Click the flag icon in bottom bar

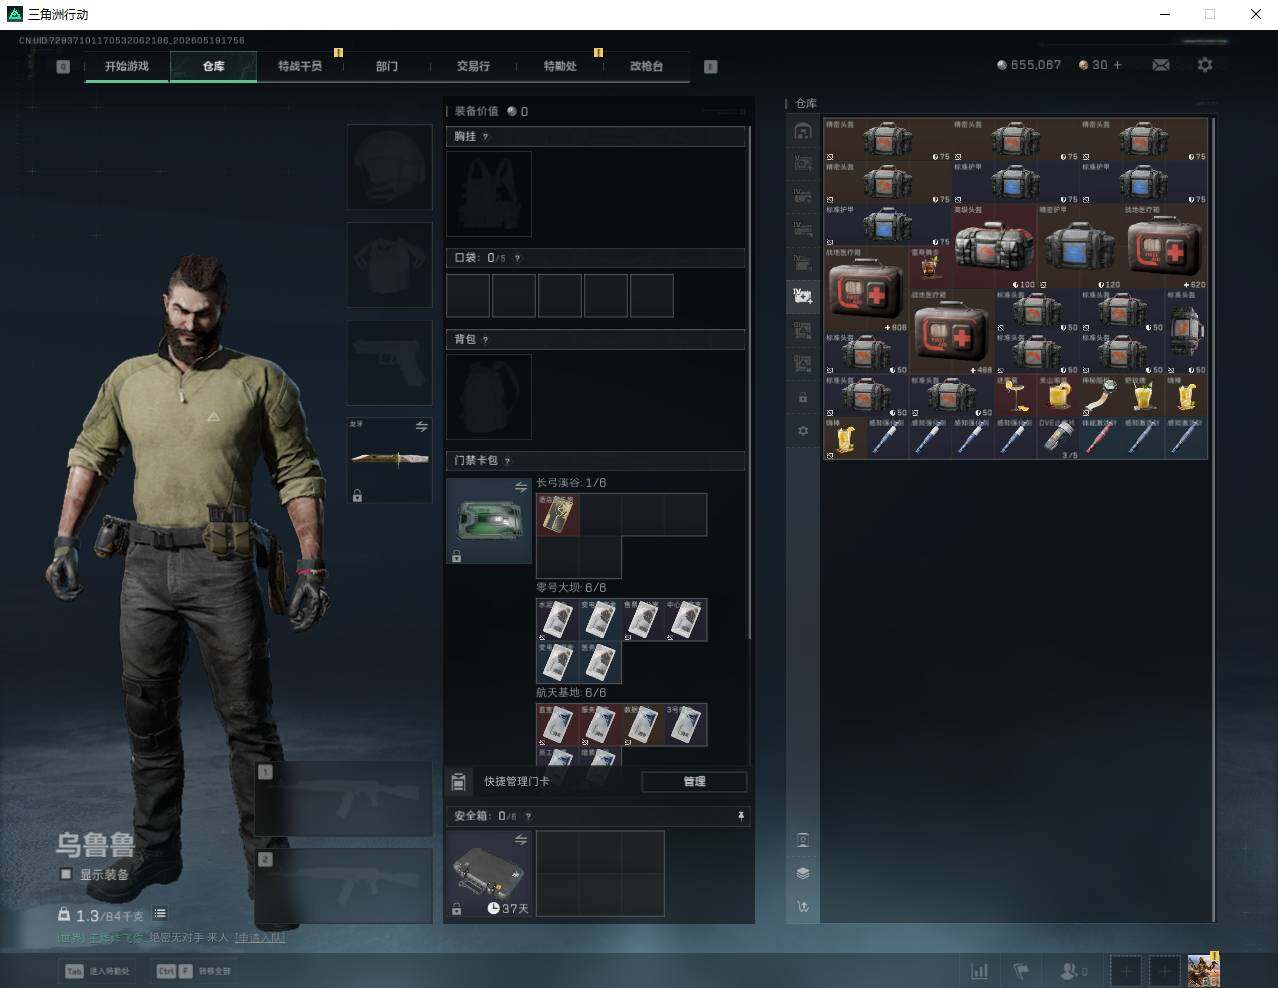pyautogui.click(x=1021, y=971)
